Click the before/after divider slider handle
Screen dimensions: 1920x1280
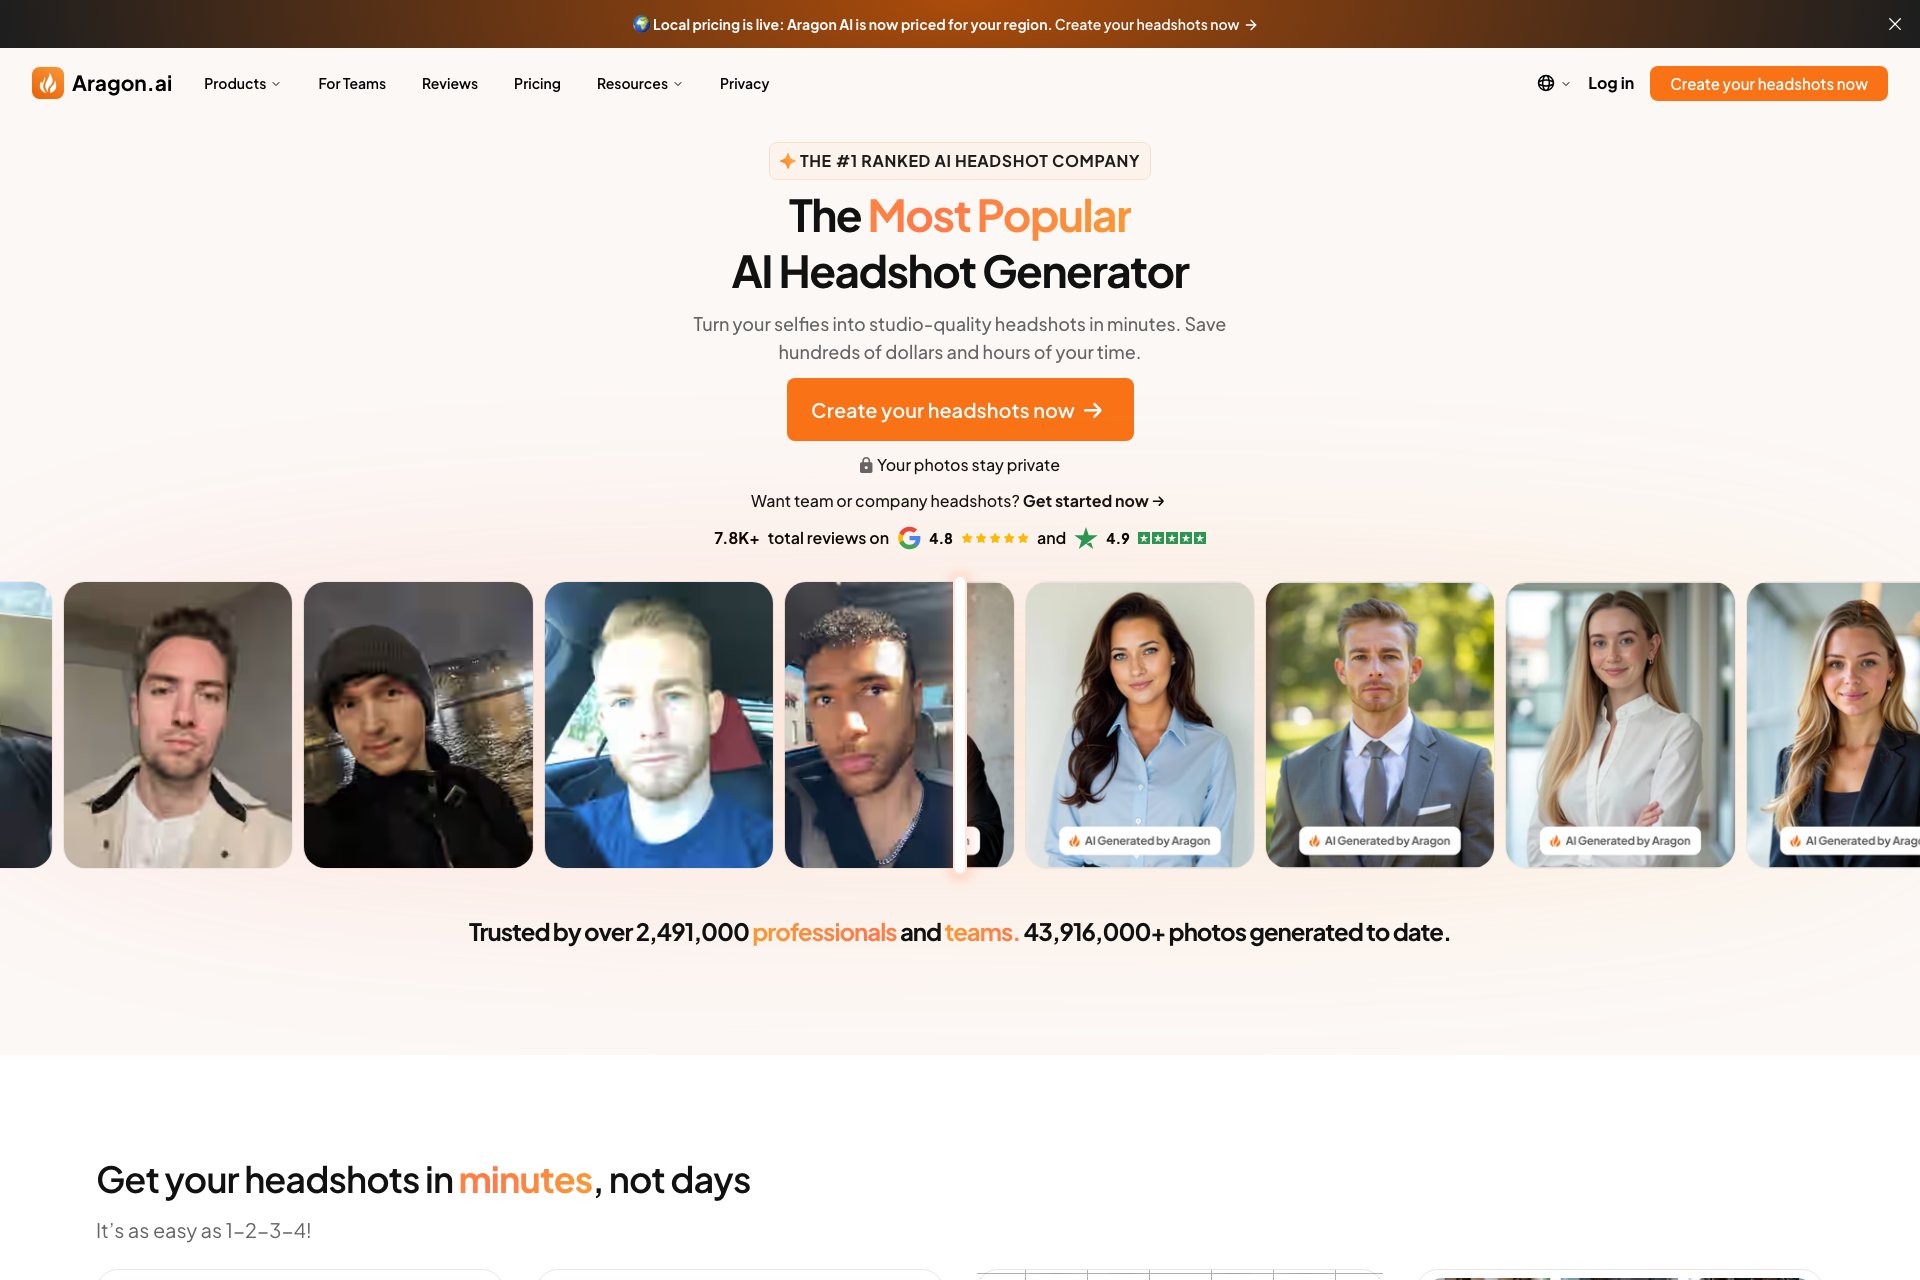[x=960, y=725]
